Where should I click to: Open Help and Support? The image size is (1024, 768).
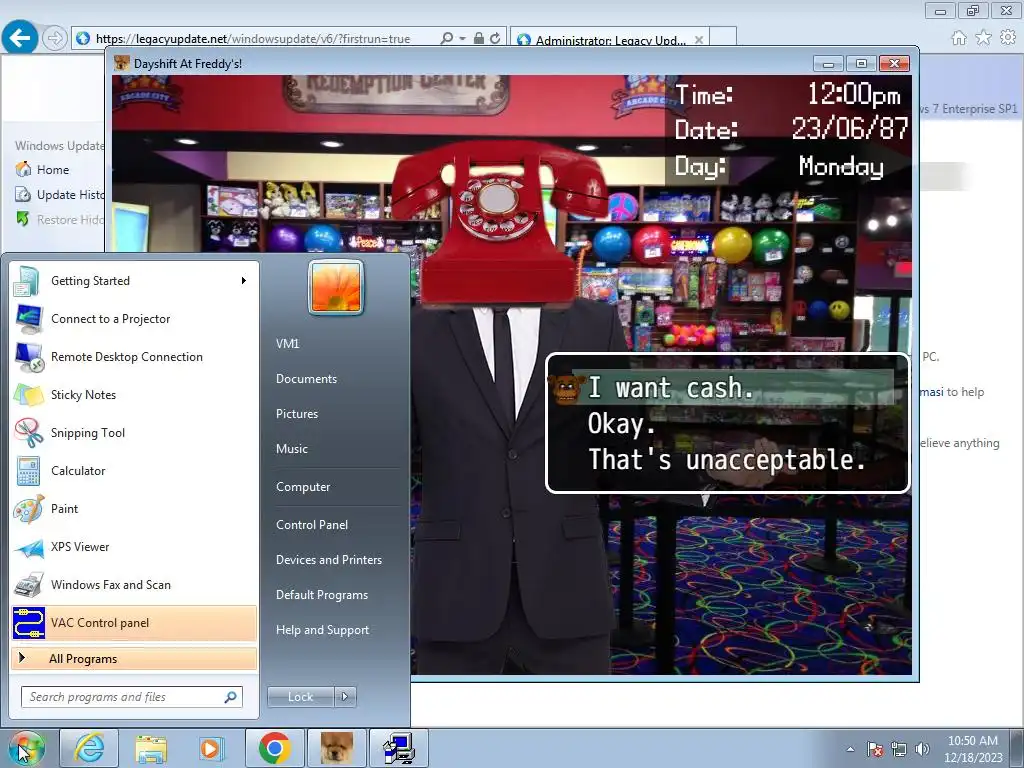[323, 630]
